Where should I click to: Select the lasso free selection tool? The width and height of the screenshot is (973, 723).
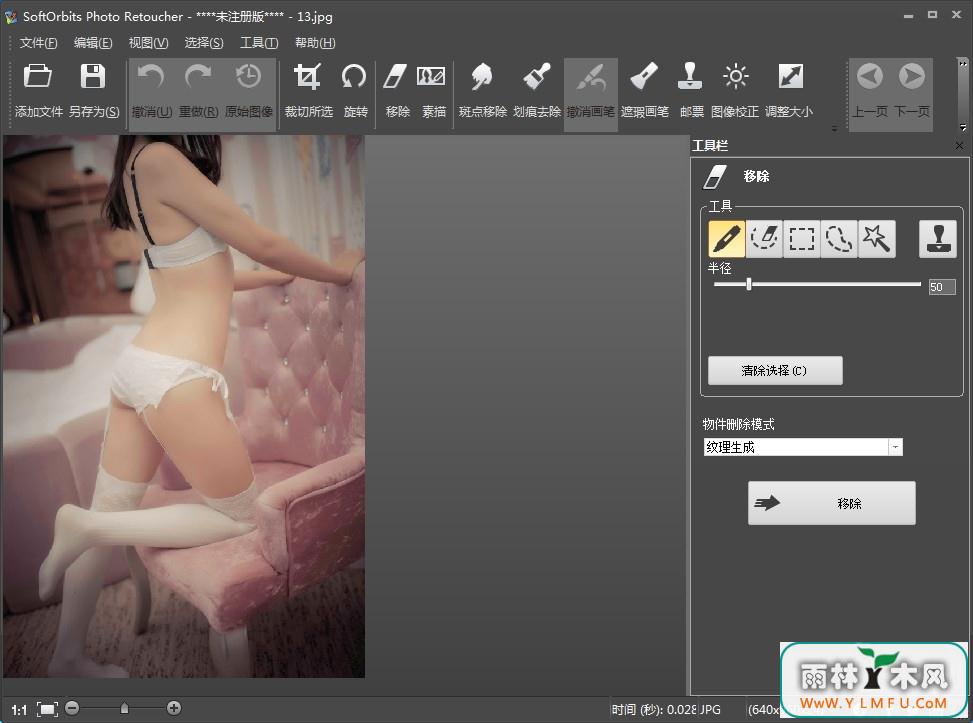click(x=838, y=238)
